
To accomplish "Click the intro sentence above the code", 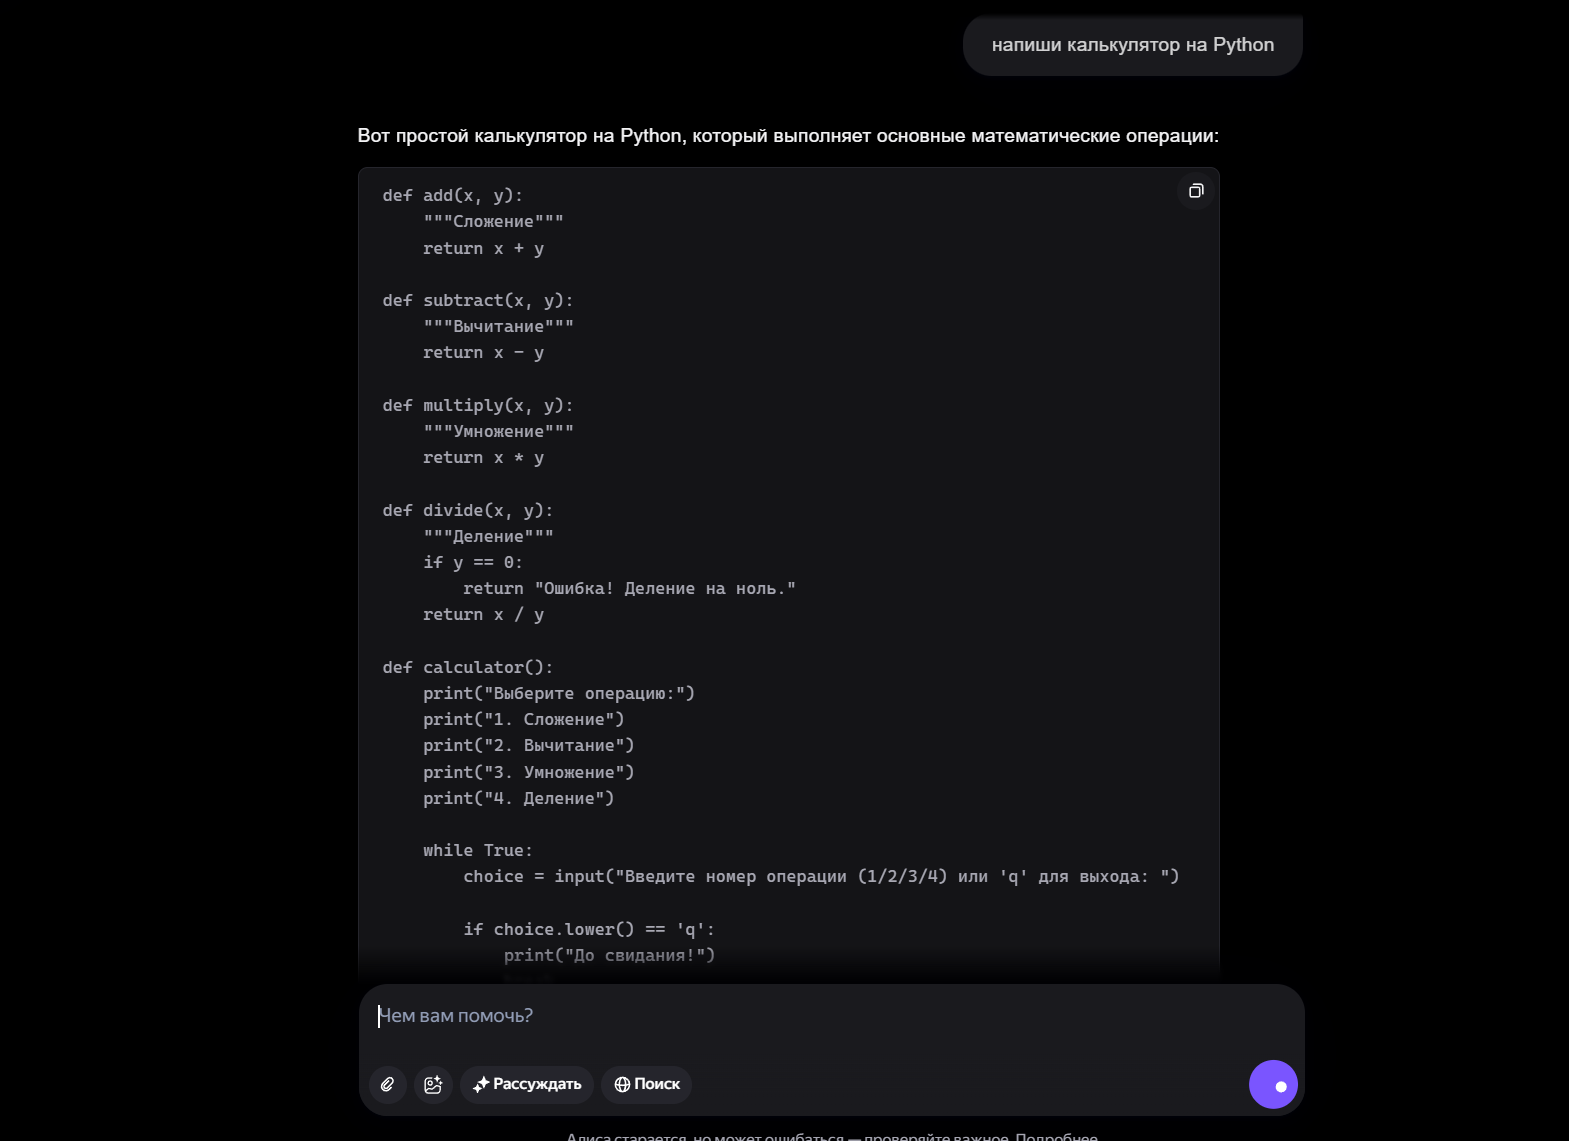I will click(788, 136).
